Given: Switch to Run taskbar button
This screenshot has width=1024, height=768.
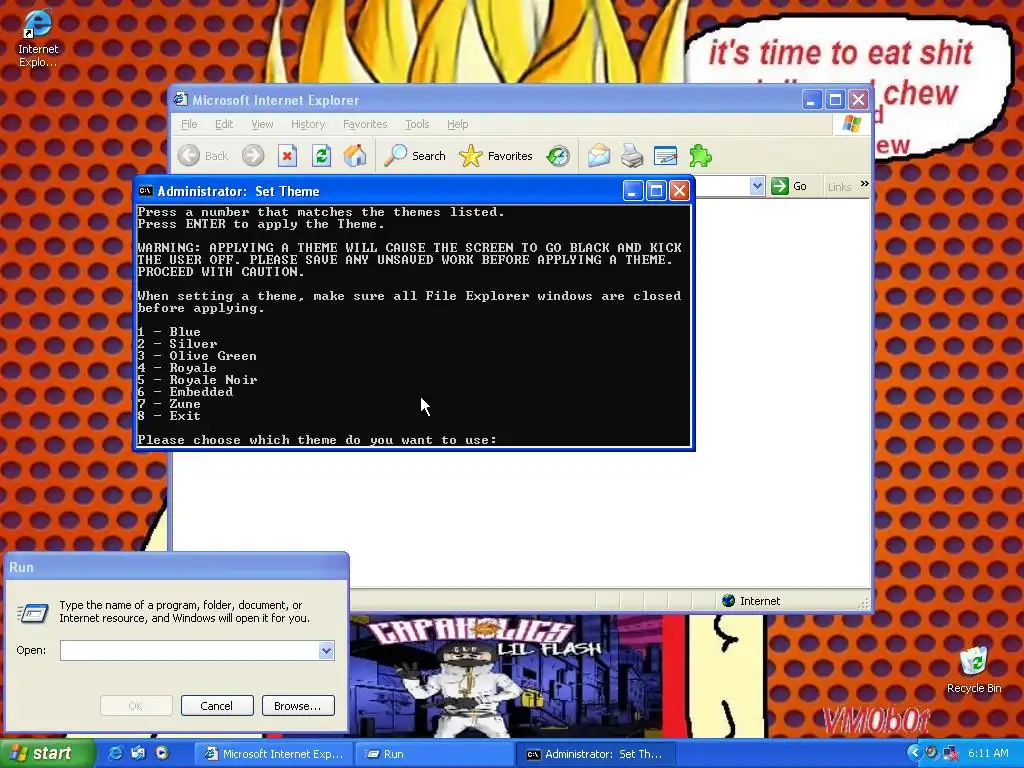Looking at the screenshot, I should tap(434, 754).
